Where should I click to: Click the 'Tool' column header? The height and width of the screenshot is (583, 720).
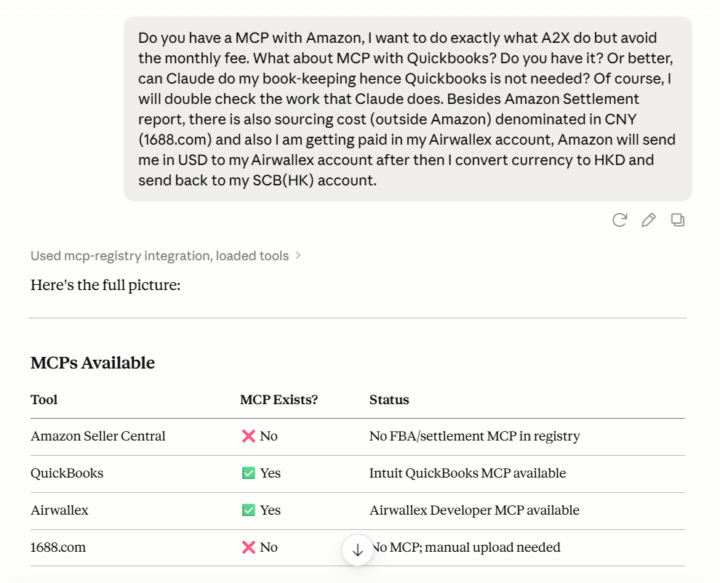coord(44,400)
